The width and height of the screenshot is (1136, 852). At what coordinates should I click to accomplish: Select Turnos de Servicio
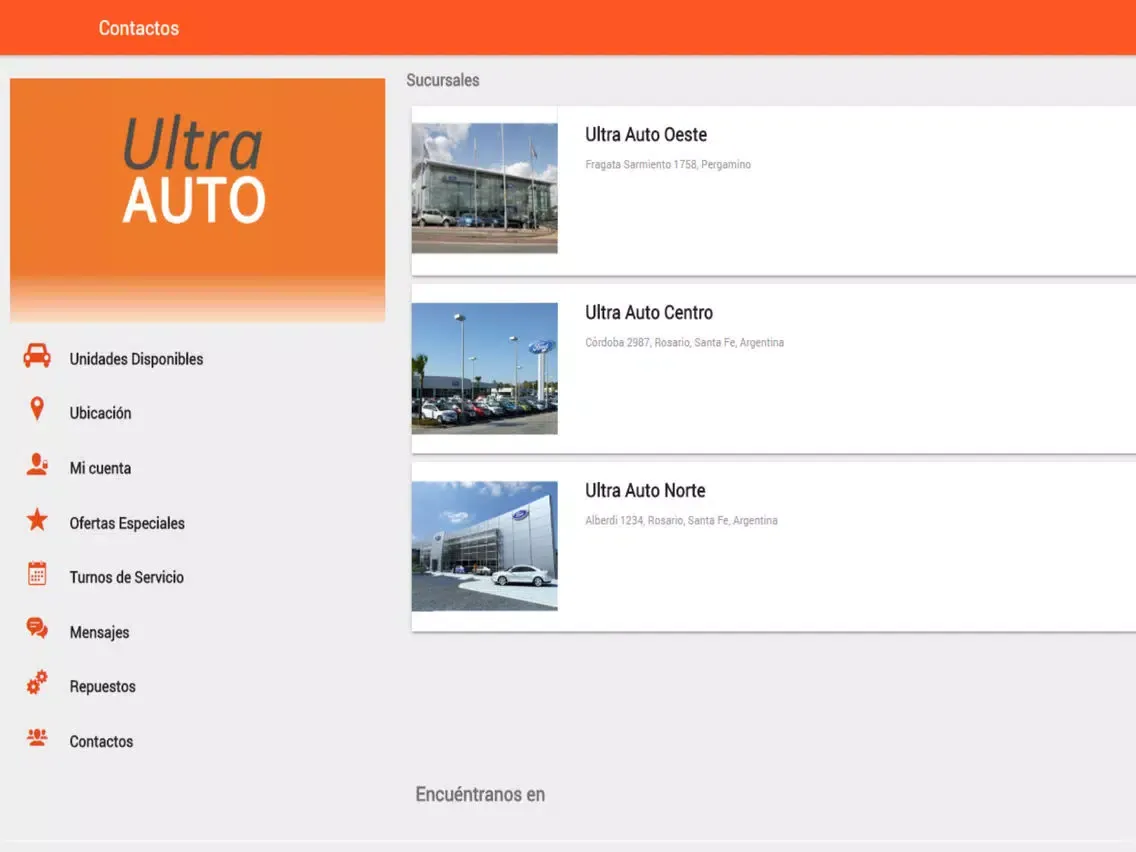coord(127,577)
